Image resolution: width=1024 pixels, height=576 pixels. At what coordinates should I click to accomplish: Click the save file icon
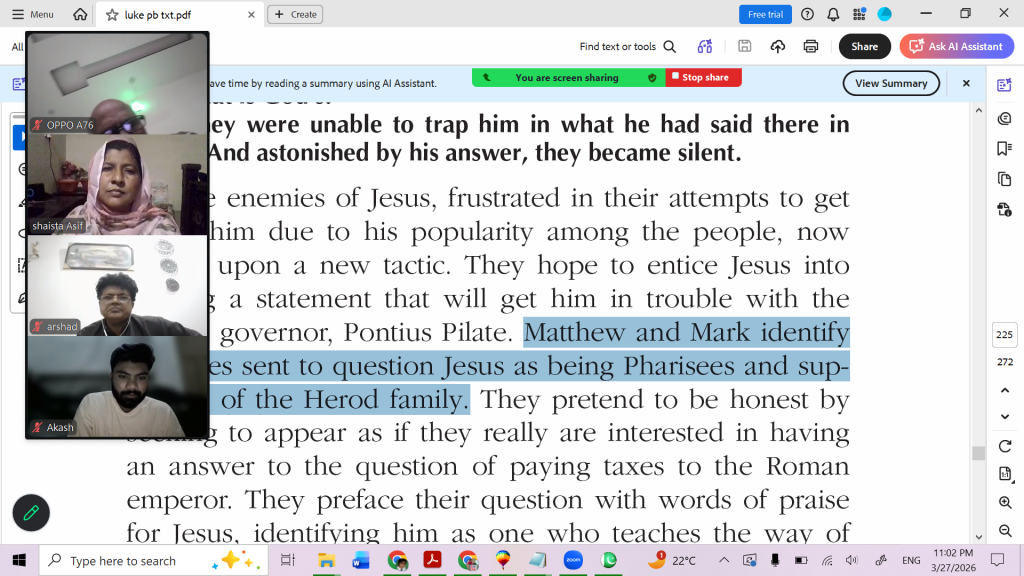point(744,46)
